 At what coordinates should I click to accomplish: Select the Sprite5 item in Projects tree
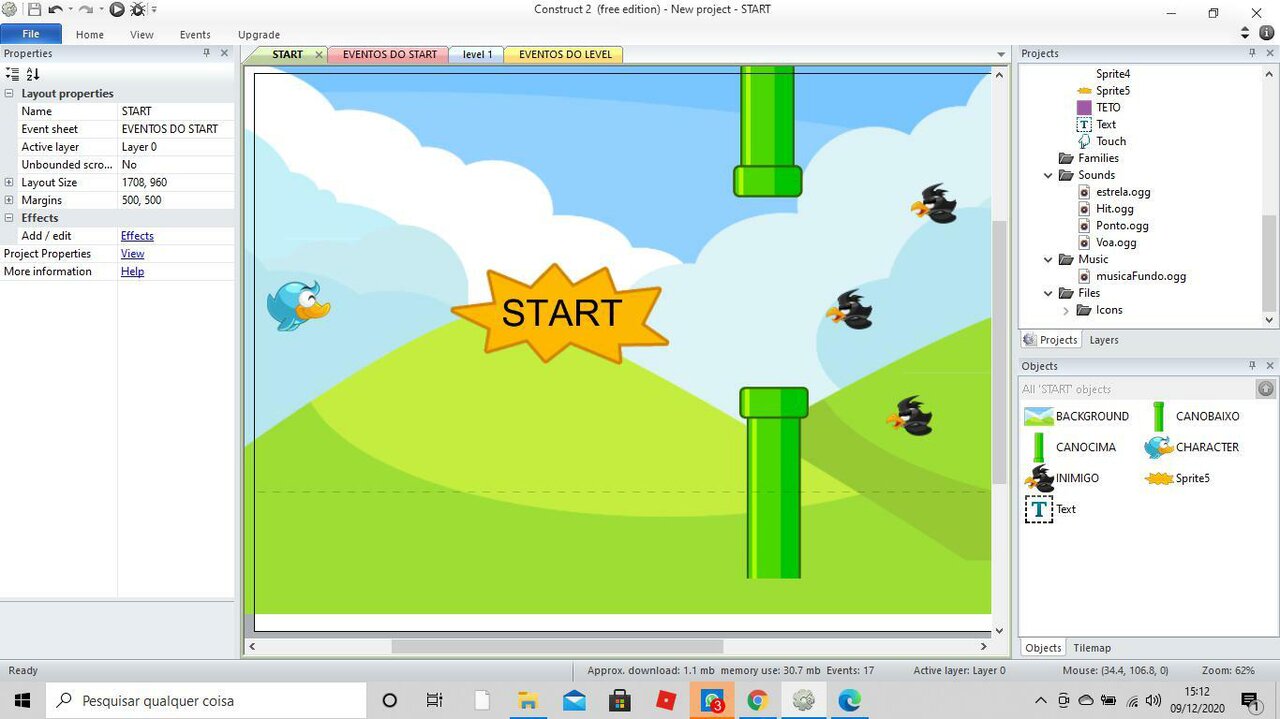click(x=1103, y=90)
